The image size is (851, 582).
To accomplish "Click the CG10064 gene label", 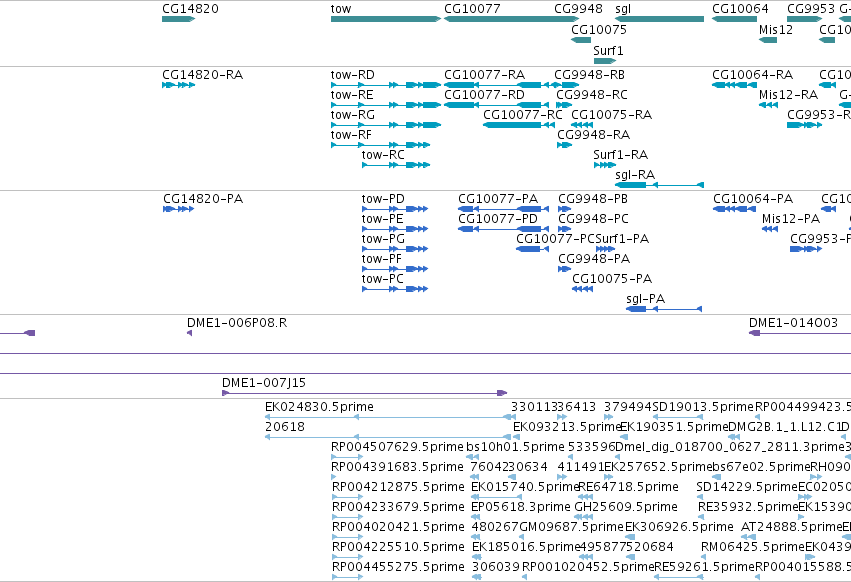I will (x=740, y=9).
